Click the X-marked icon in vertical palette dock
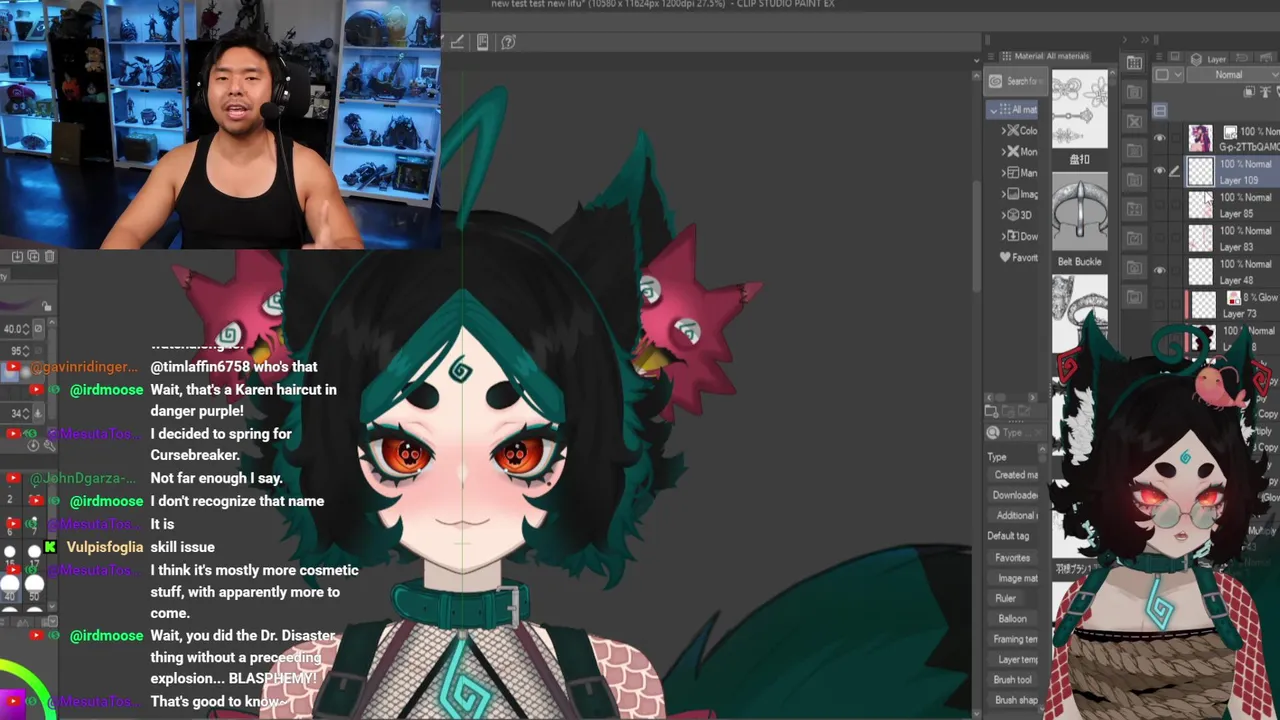1280x720 pixels. tap(1134, 121)
